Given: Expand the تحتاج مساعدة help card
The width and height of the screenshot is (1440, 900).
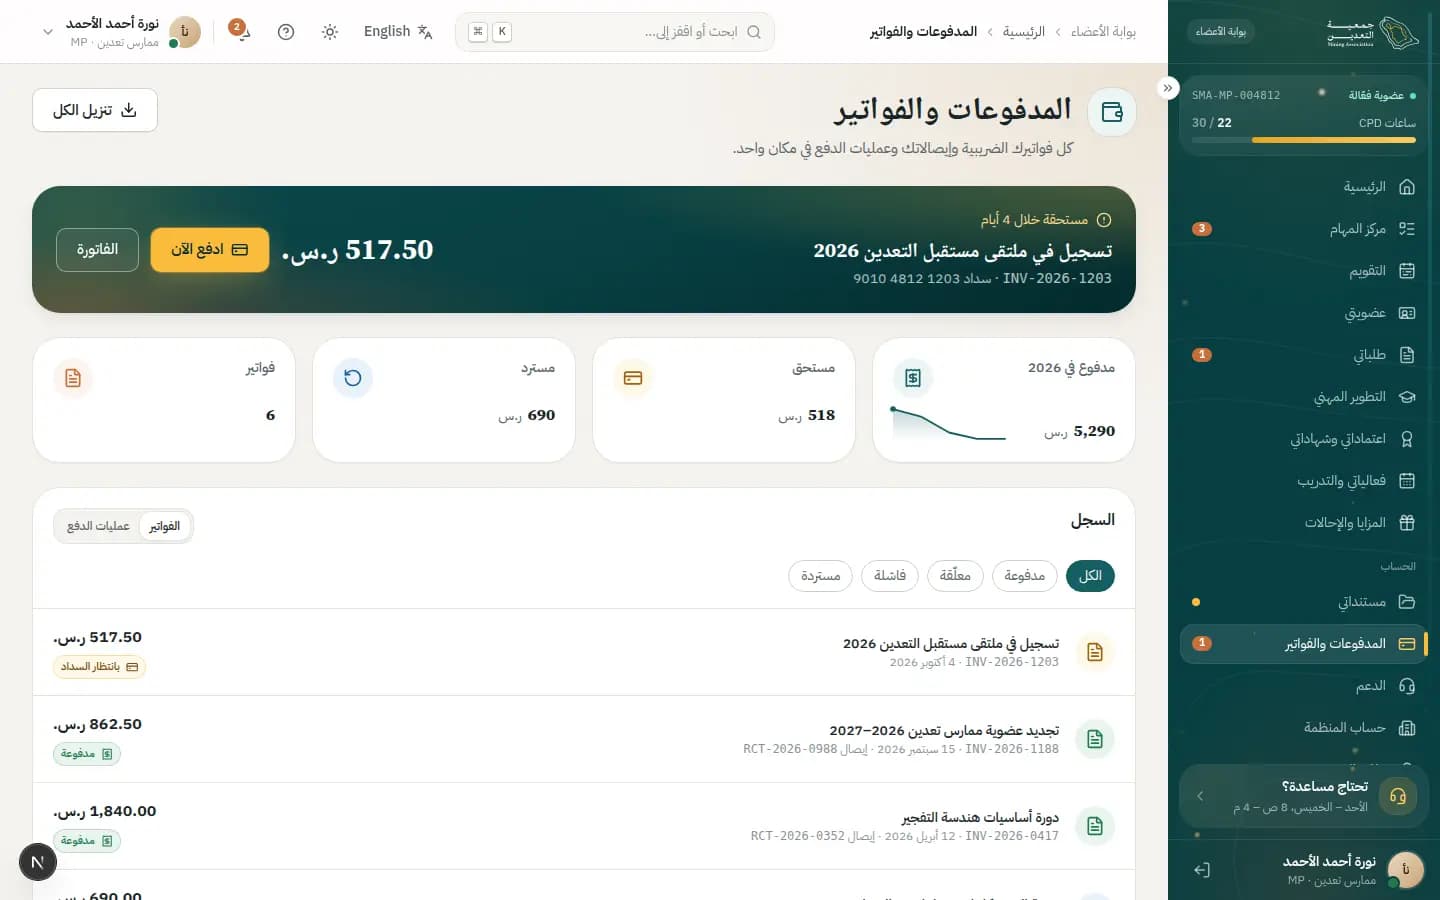Looking at the screenshot, I should [x=1303, y=796].
